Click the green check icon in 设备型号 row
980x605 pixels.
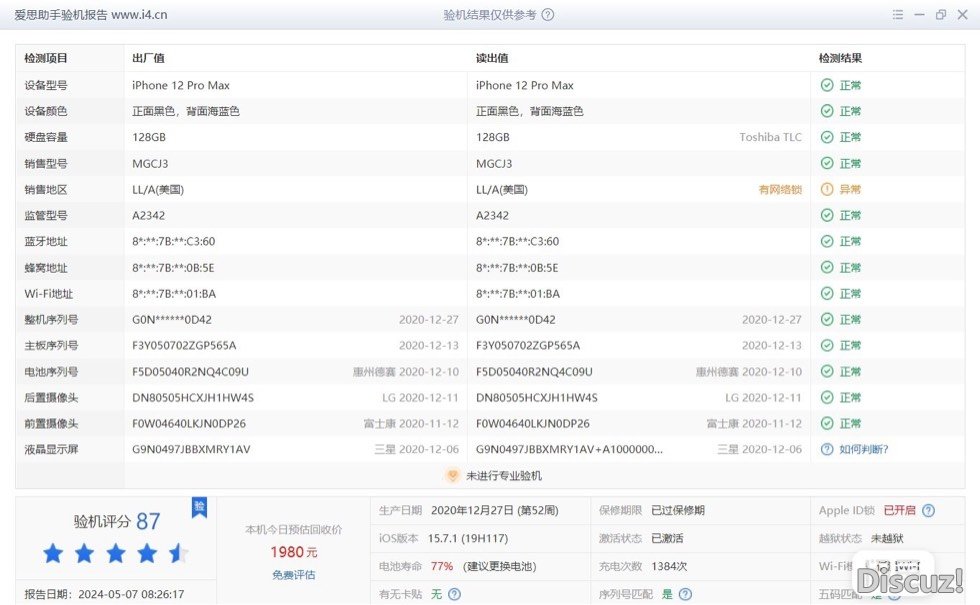click(x=827, y=85)
